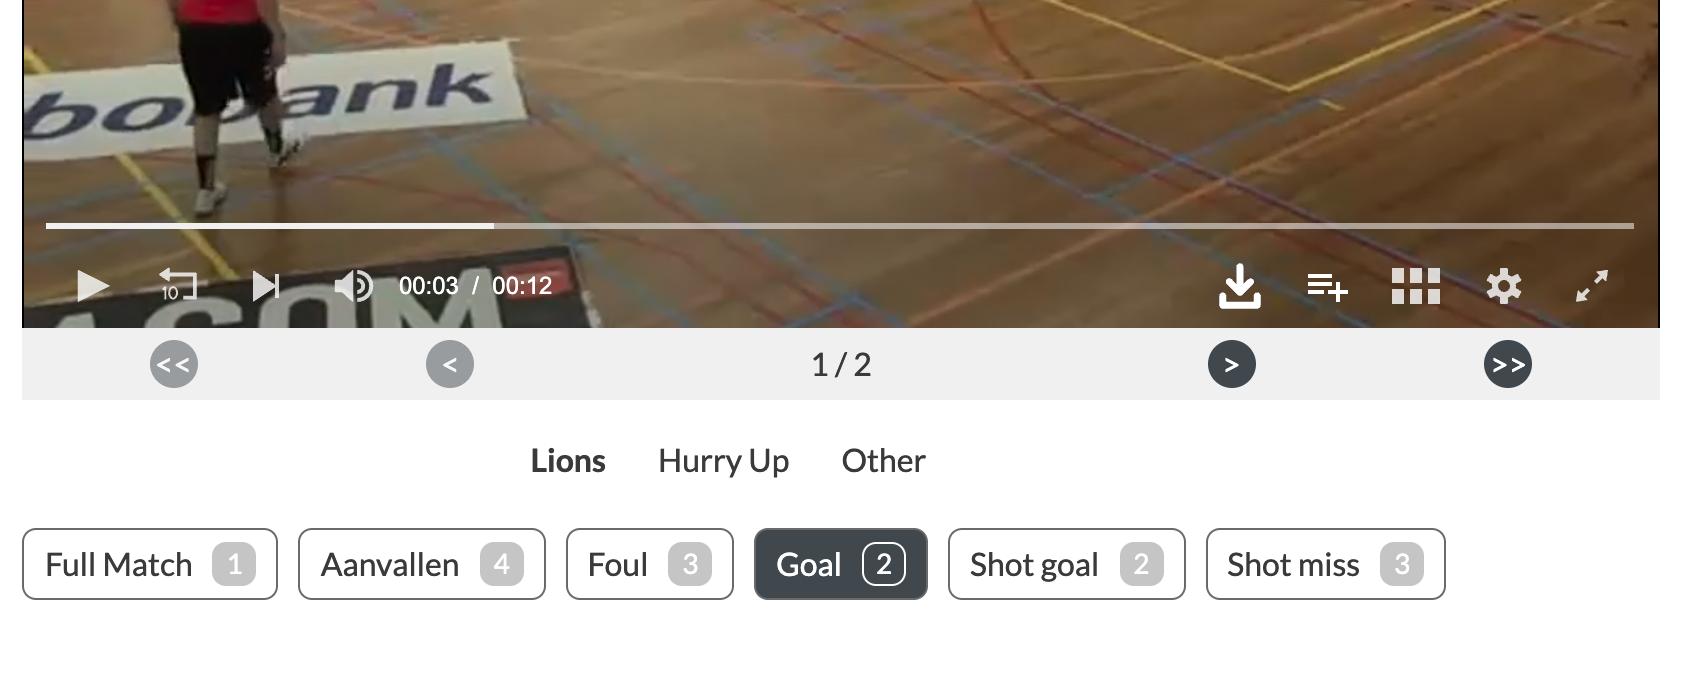
Task: Switch to Other tab
Action: point(883,461)
